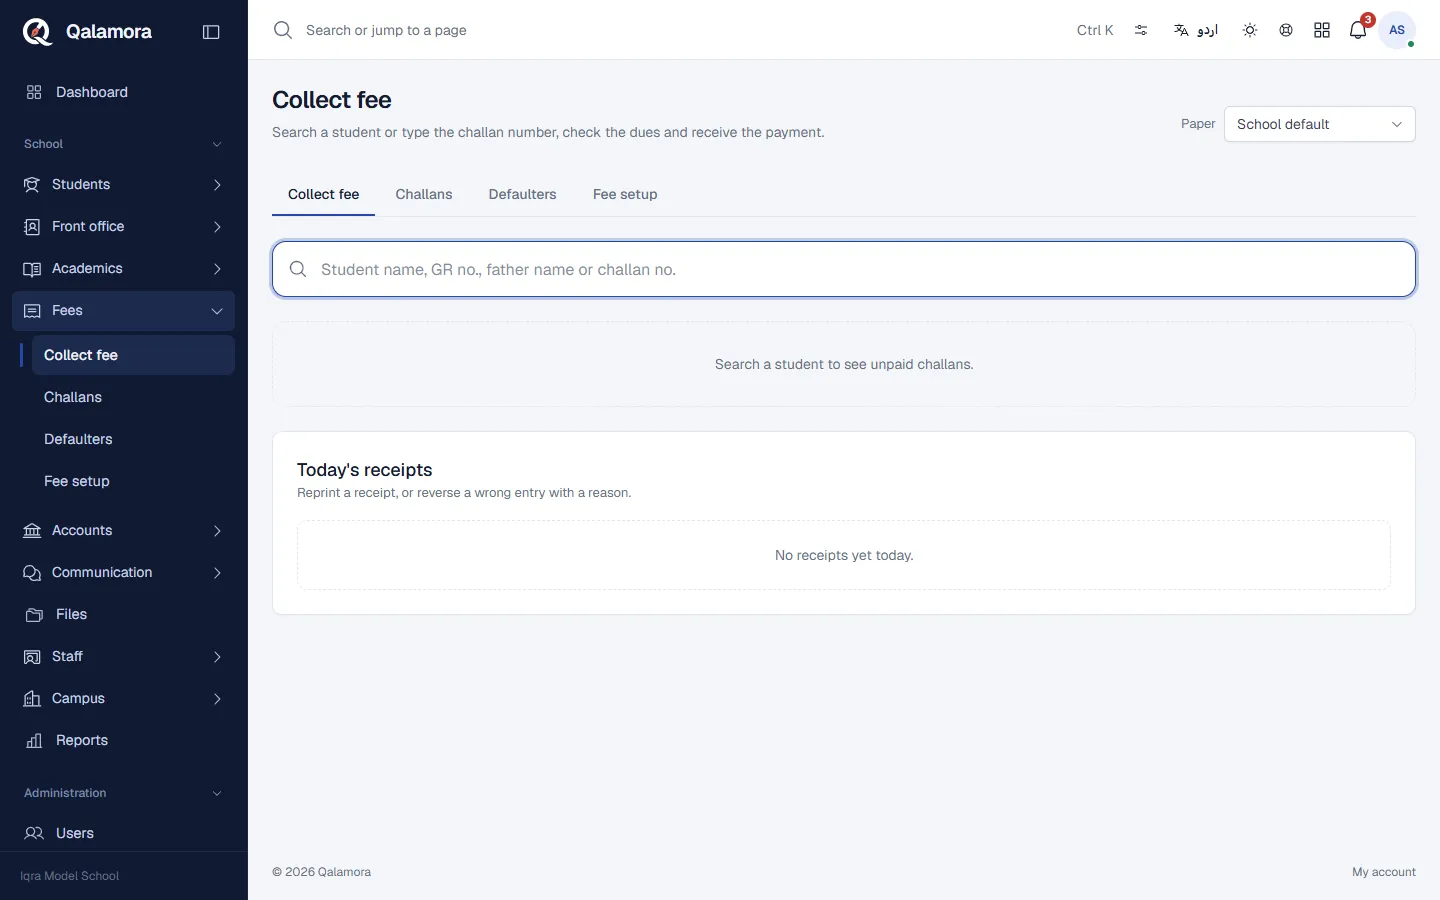The height and width of the screenshot is (900, 1440).
Task: Open the Paper School default dropdown
Action: tap(1319, 124)
